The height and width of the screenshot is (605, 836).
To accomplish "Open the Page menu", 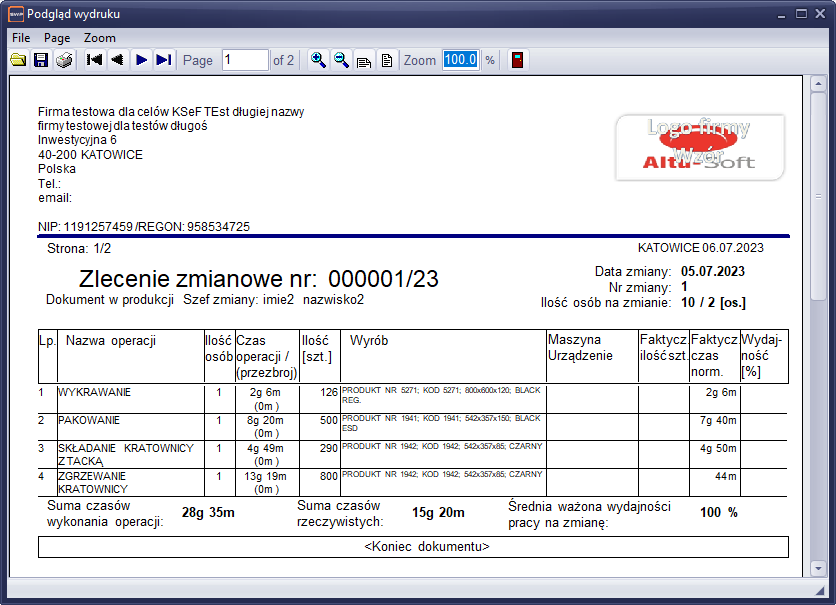I will tap(57, 37).
